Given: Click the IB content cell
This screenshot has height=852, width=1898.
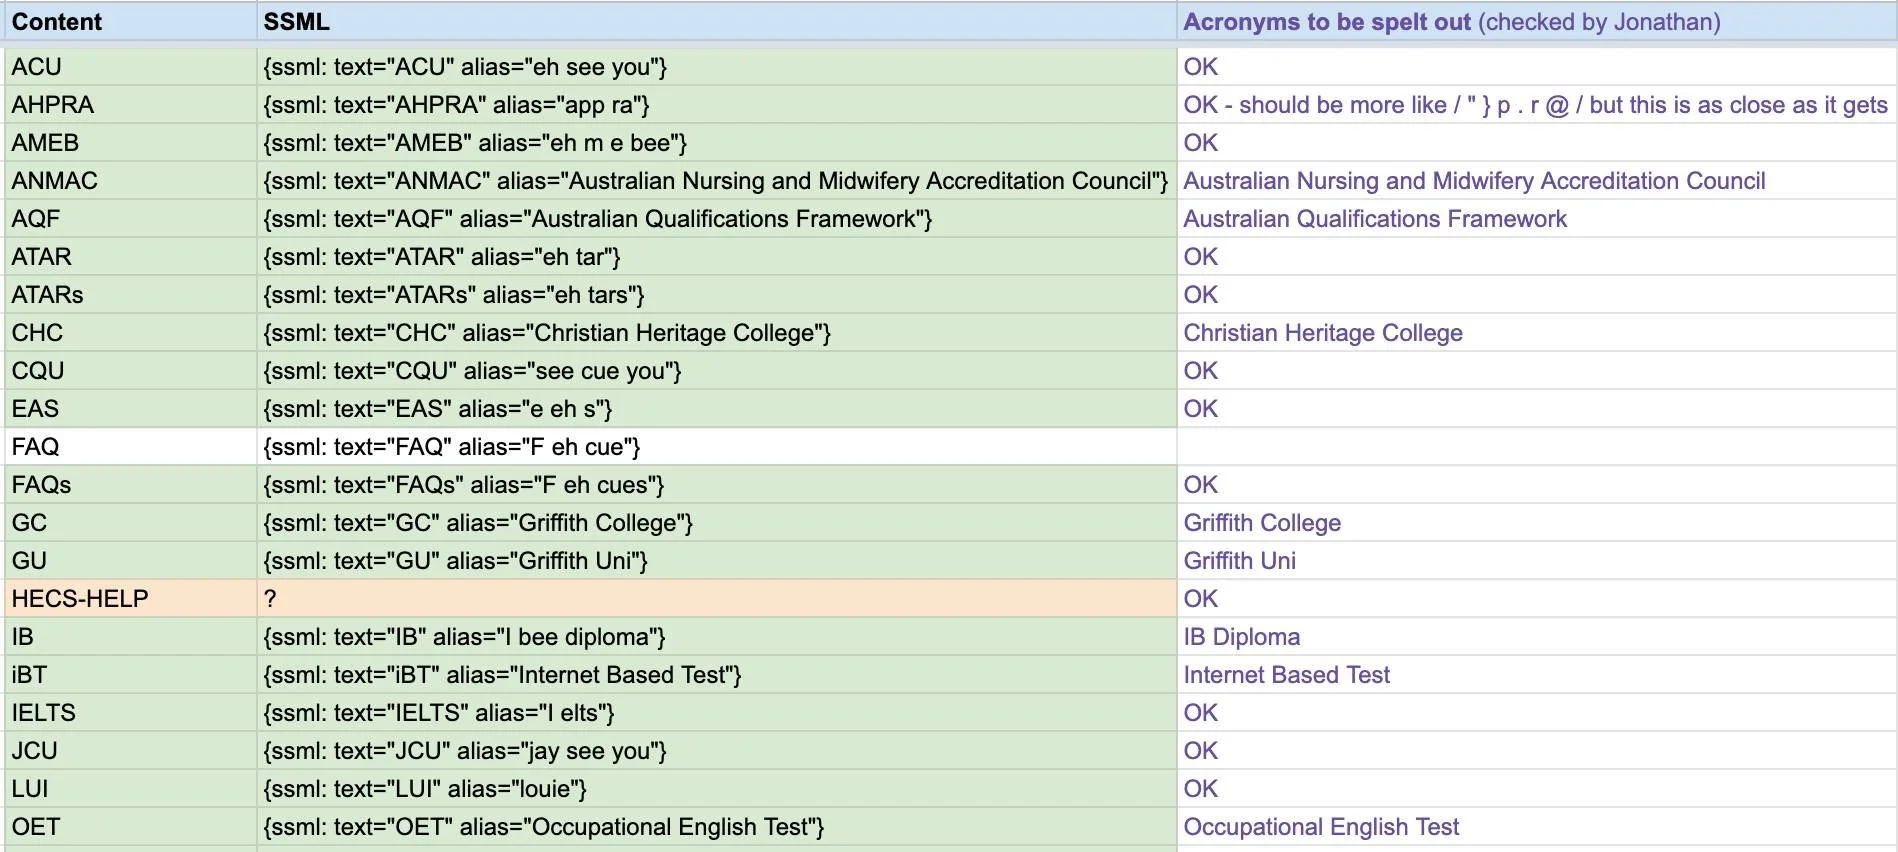Looking at the screenshot, I should (131, 637).
